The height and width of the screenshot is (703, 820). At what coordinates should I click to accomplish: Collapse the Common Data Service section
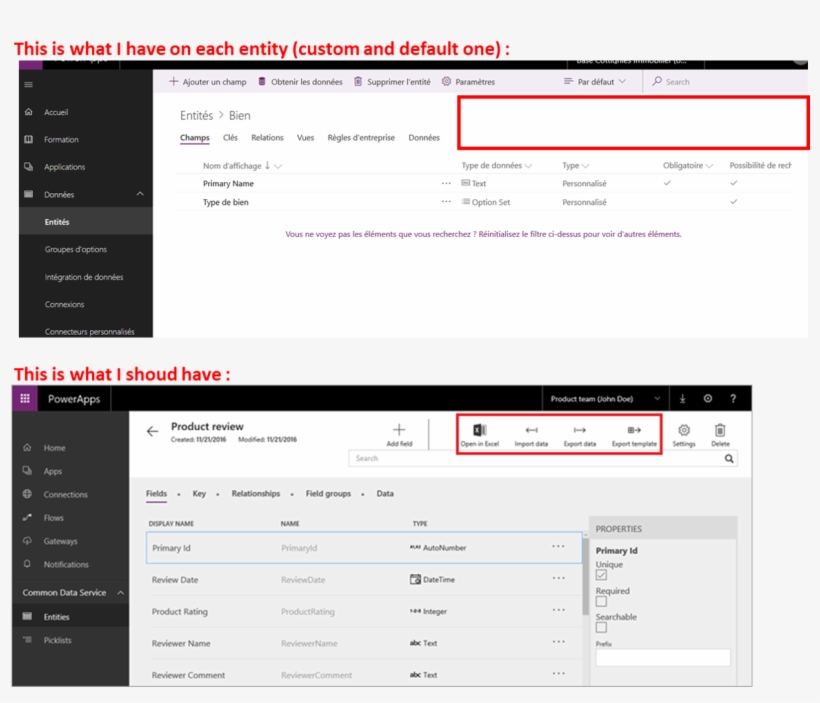(x=121, y=593)
